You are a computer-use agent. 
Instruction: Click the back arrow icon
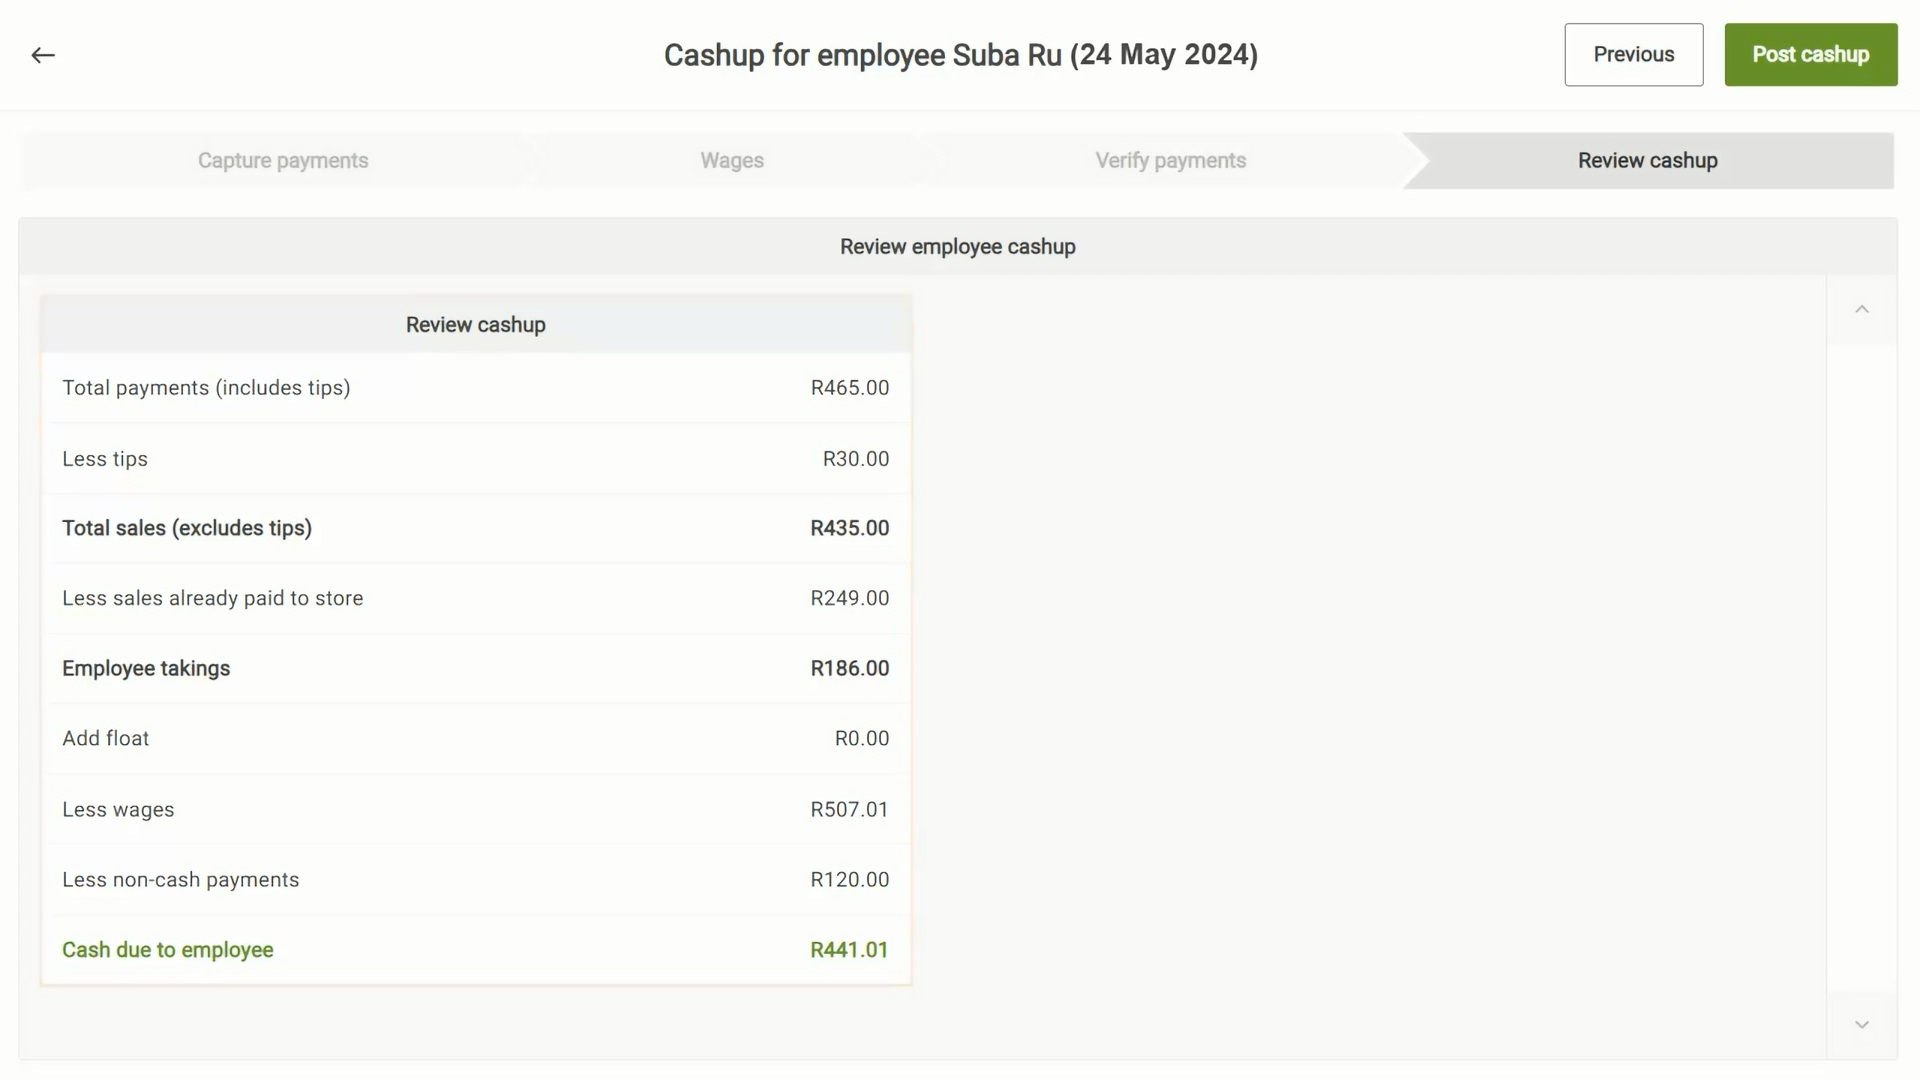point(43,55)
